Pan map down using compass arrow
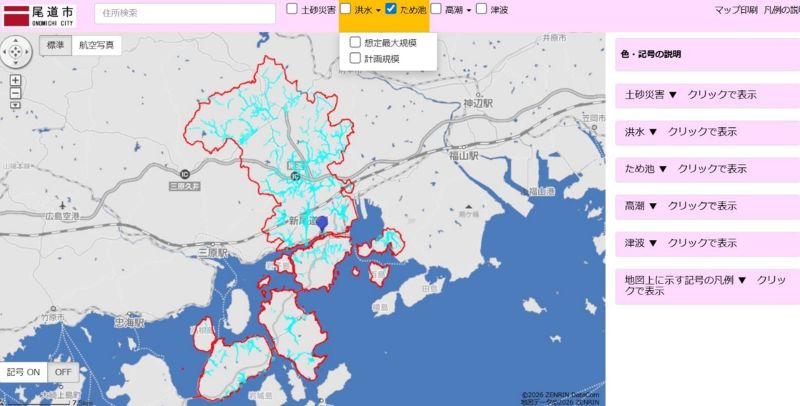The height and width of the screenshot is (406, 800). click(x=16, y=62)
